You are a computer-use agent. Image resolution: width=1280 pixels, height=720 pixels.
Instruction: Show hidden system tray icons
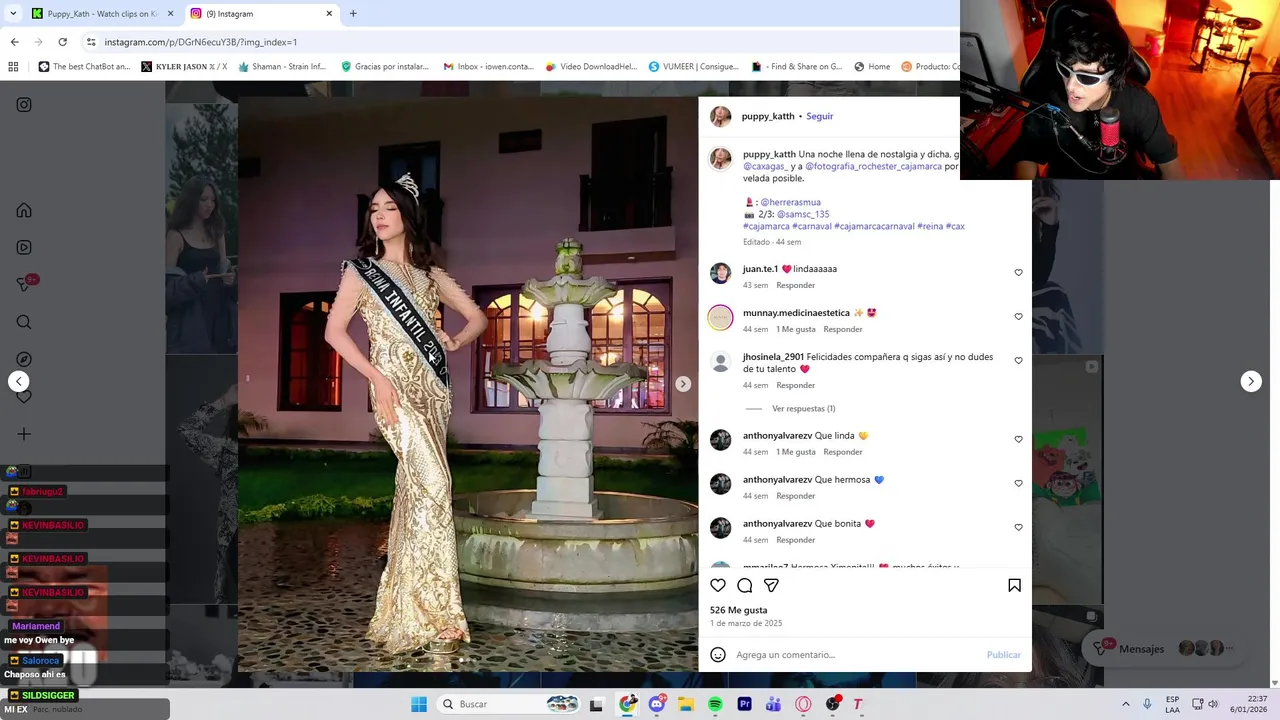click(x=1126, y=704)
